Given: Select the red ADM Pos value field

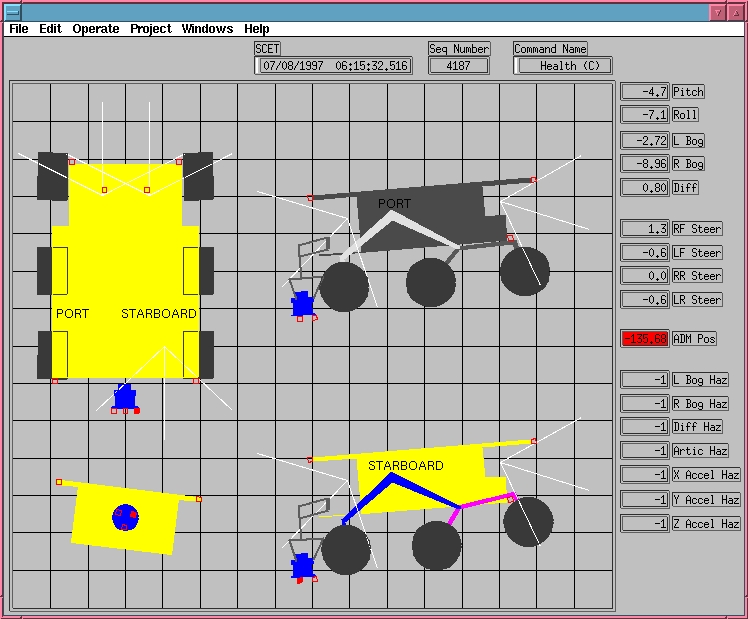Looking at the screenshot, I should click(645, 339).
